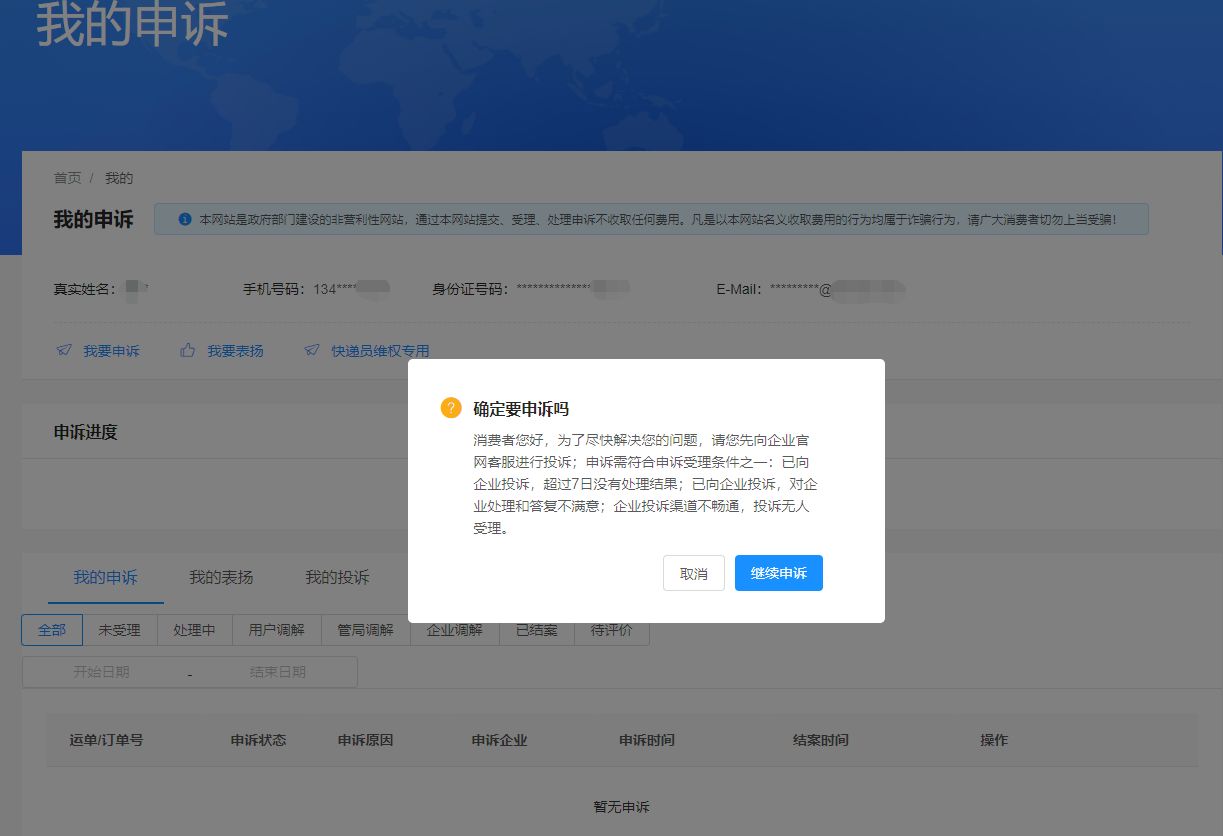Click the icon beside 快递员维权专用
The width and height of the screenshot is (1223, 836).
point(312,351)
